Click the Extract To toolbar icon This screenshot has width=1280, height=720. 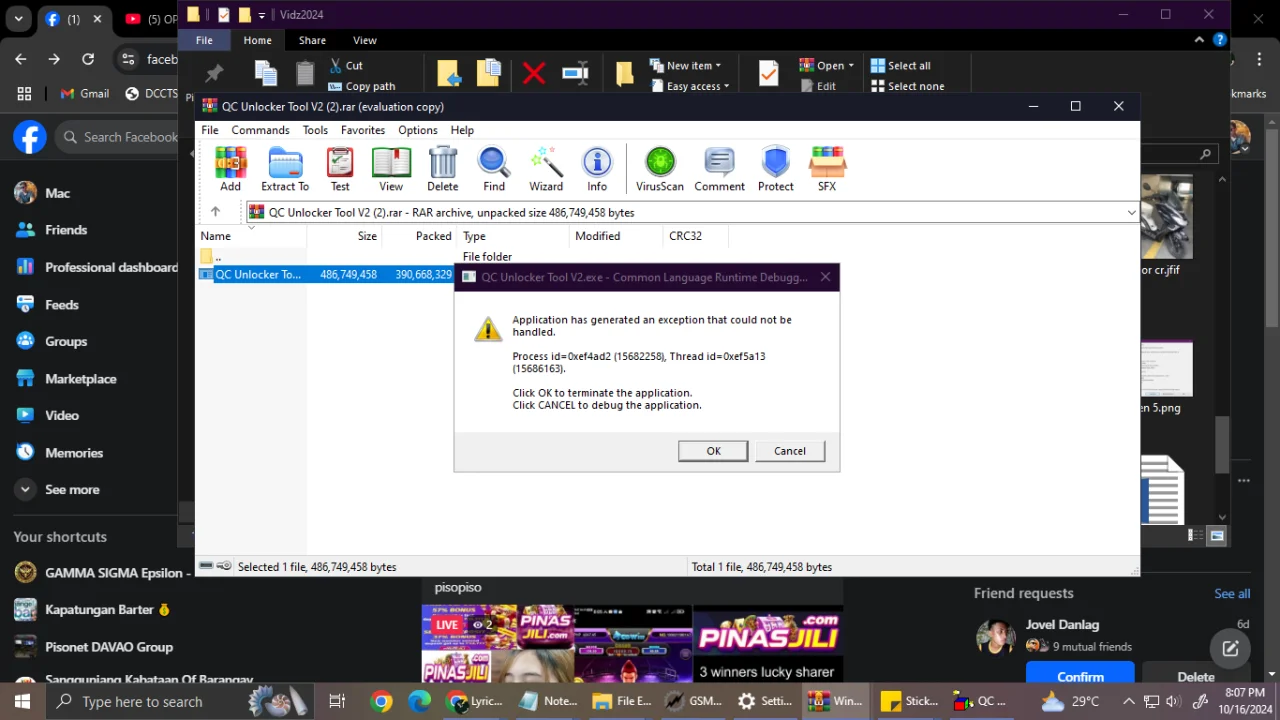tap(285, 169)
